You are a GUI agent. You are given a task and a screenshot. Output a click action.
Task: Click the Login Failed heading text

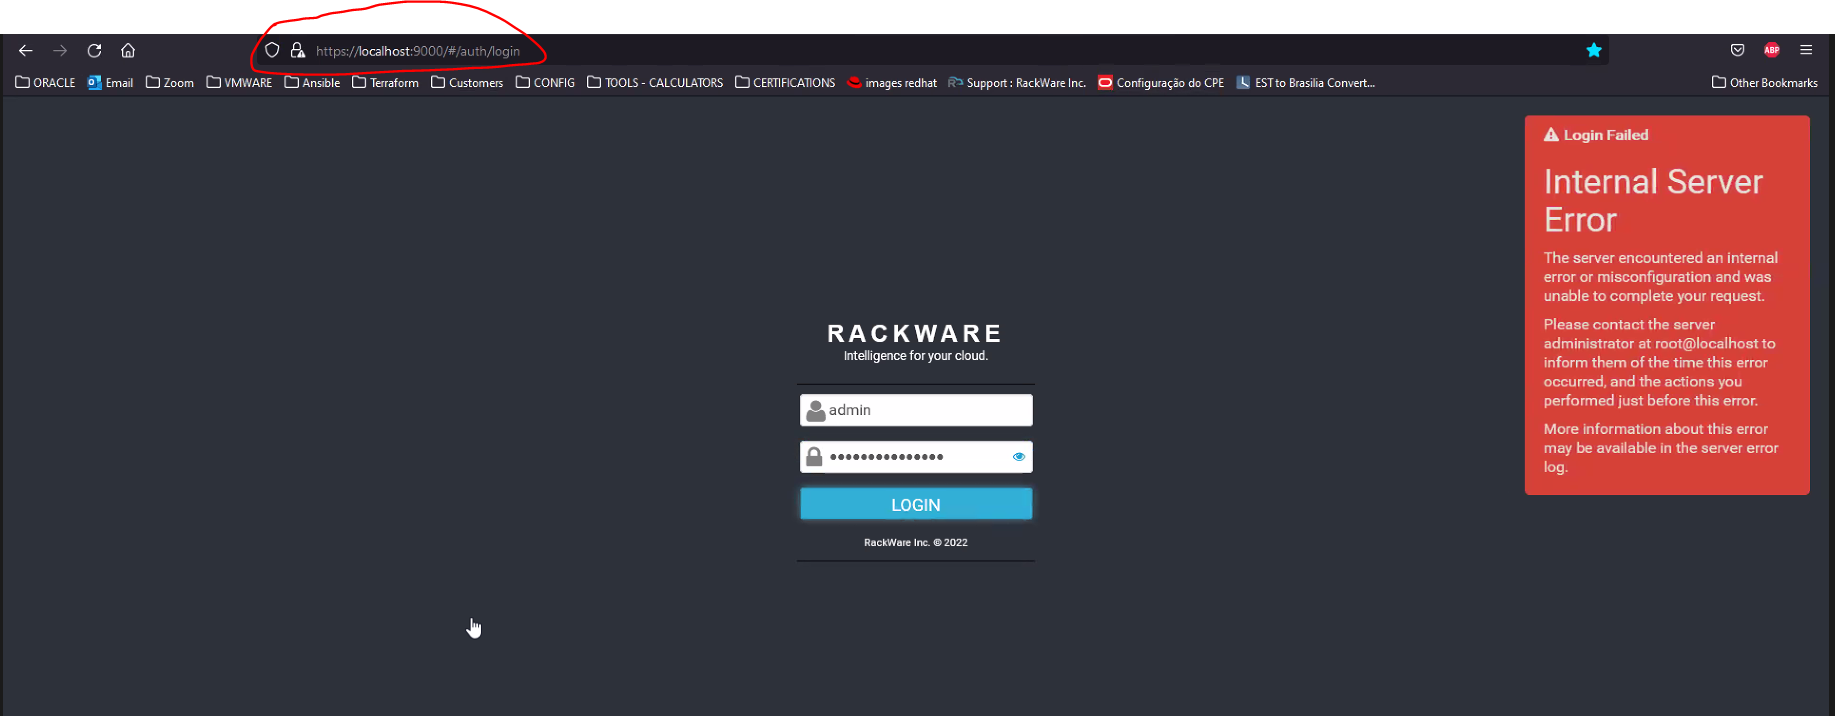coord(1606,135)
